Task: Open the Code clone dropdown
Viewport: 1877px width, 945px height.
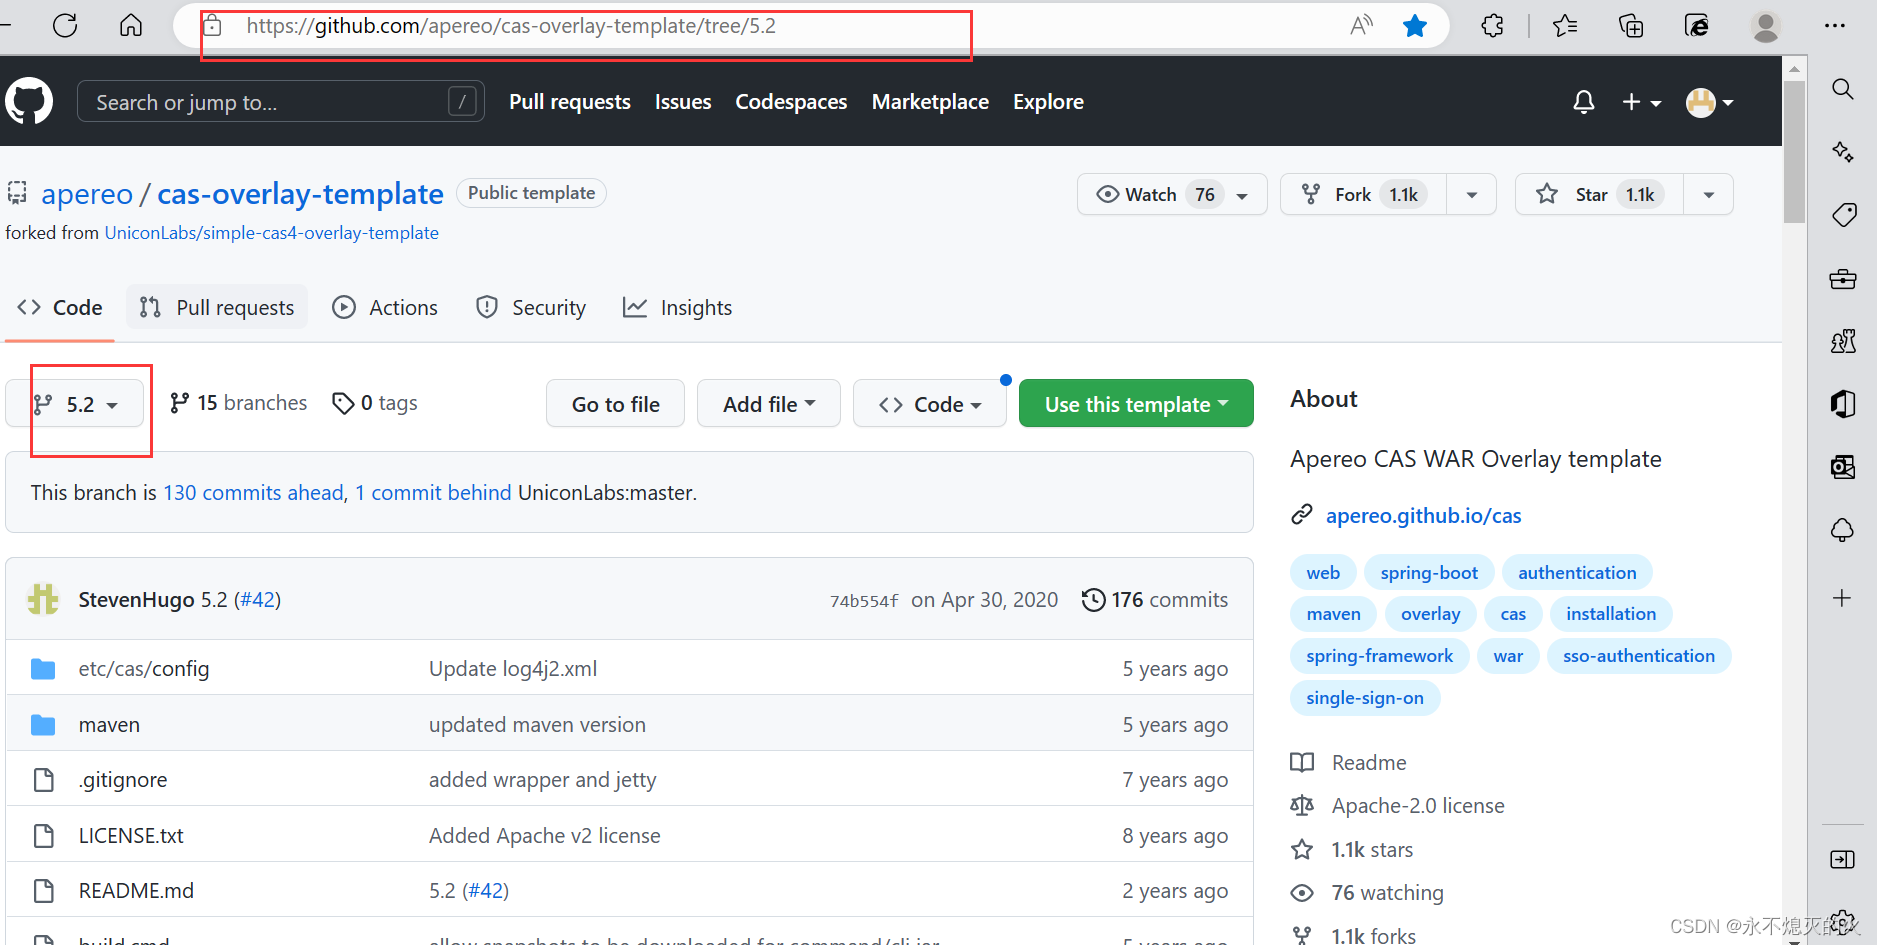Action: tap(929, 404)
